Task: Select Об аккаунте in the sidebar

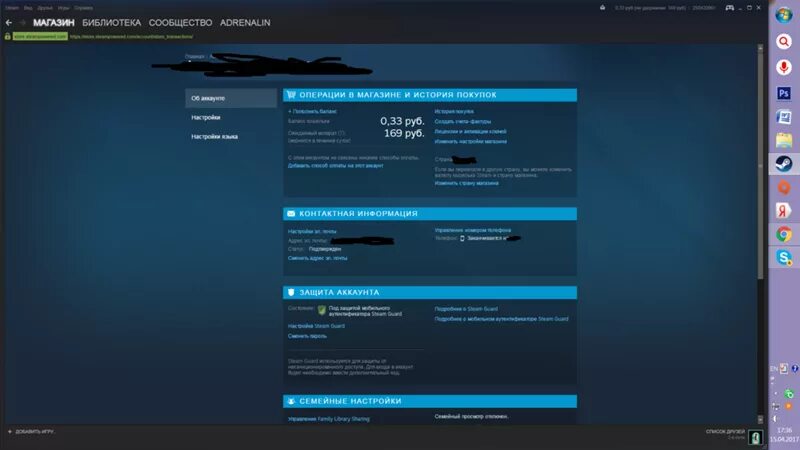Action: click(x=231, y=98)
